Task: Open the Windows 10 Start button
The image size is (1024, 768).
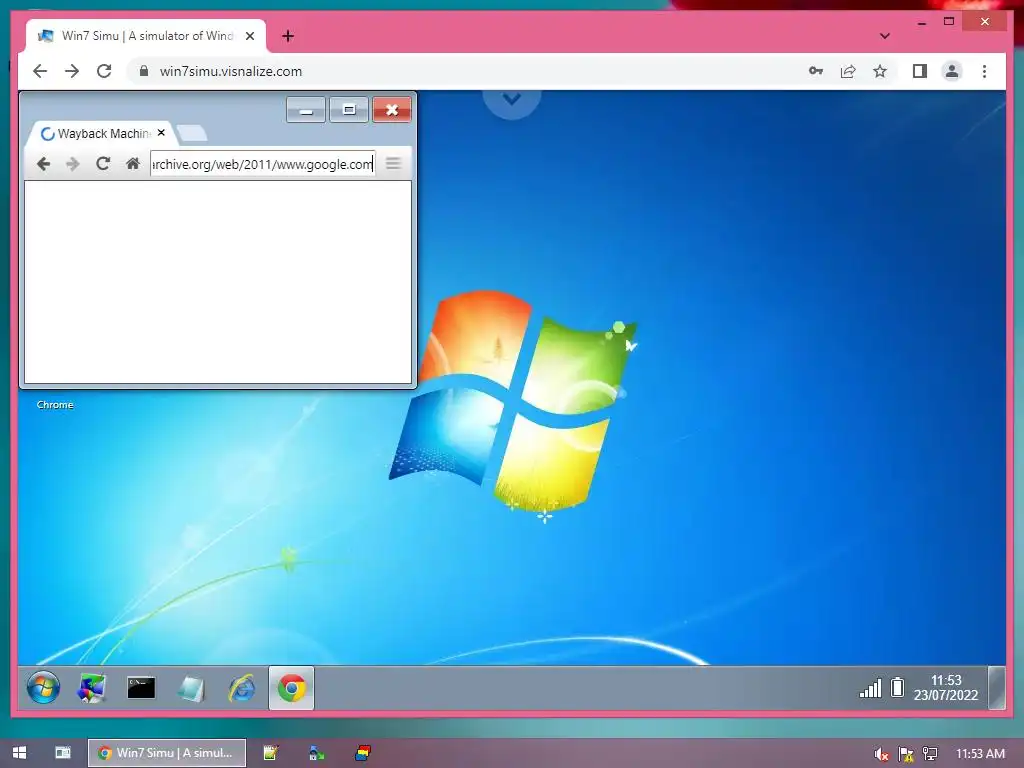Action: 20,753
